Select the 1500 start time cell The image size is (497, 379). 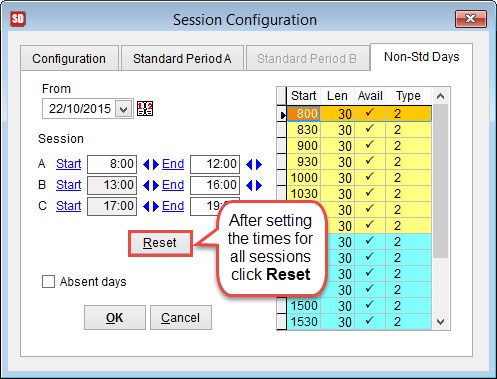pos(304,306)
